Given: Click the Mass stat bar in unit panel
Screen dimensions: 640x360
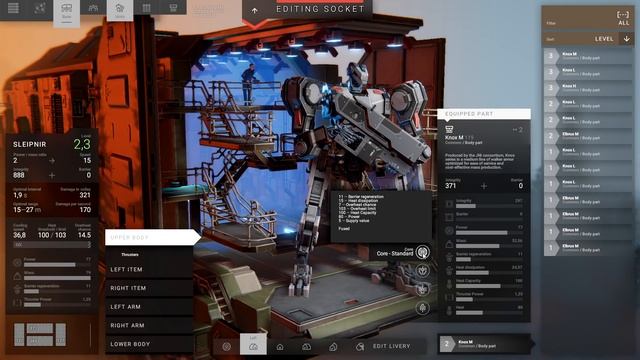Looking at the screenshot, I should pos(57,278).
